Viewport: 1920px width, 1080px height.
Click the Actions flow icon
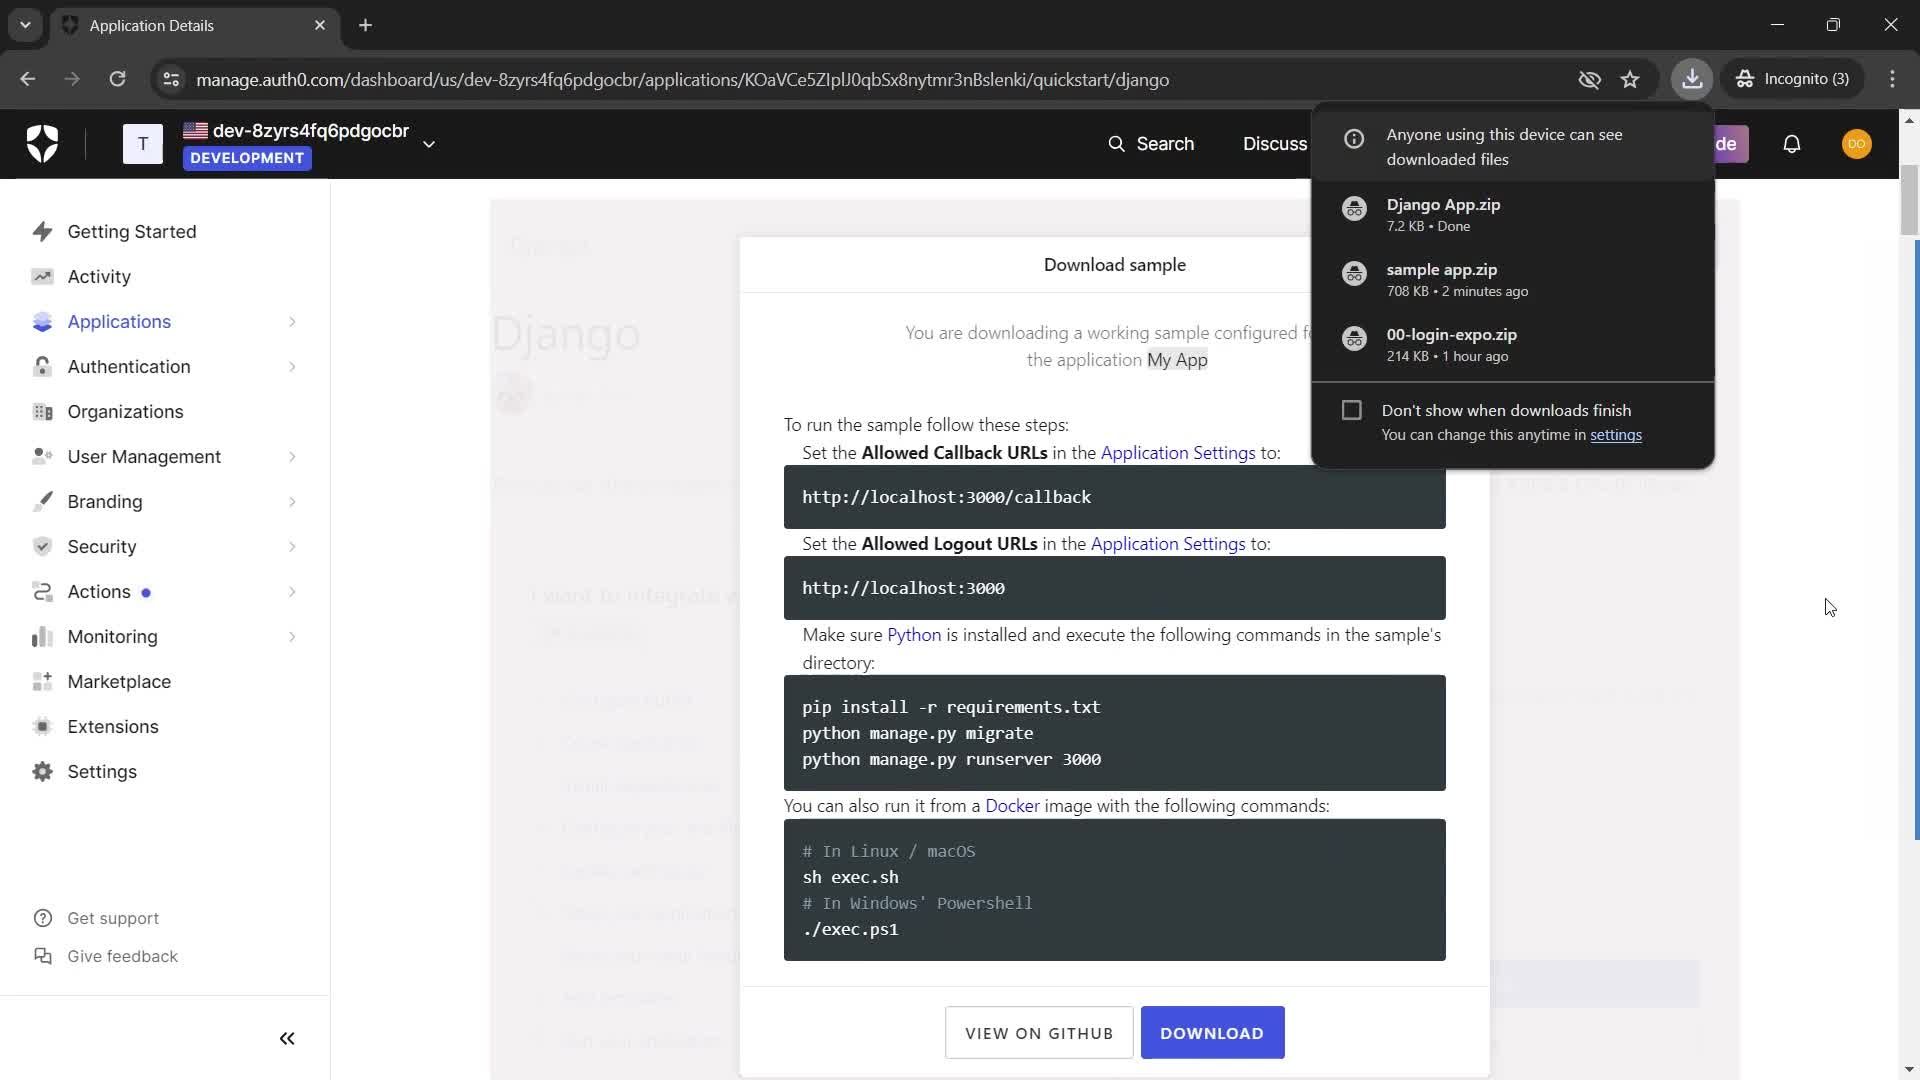42,592
